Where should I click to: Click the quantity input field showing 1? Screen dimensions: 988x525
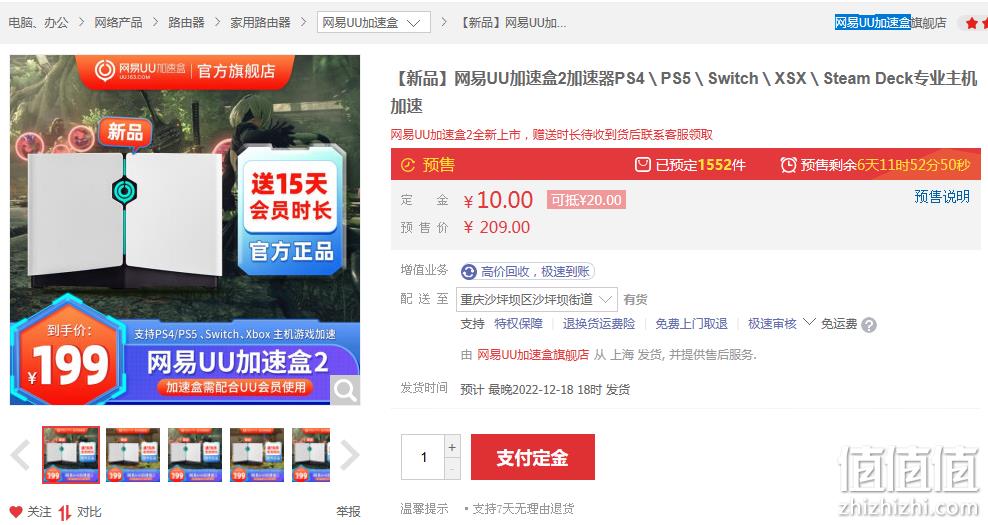[423, 457]
